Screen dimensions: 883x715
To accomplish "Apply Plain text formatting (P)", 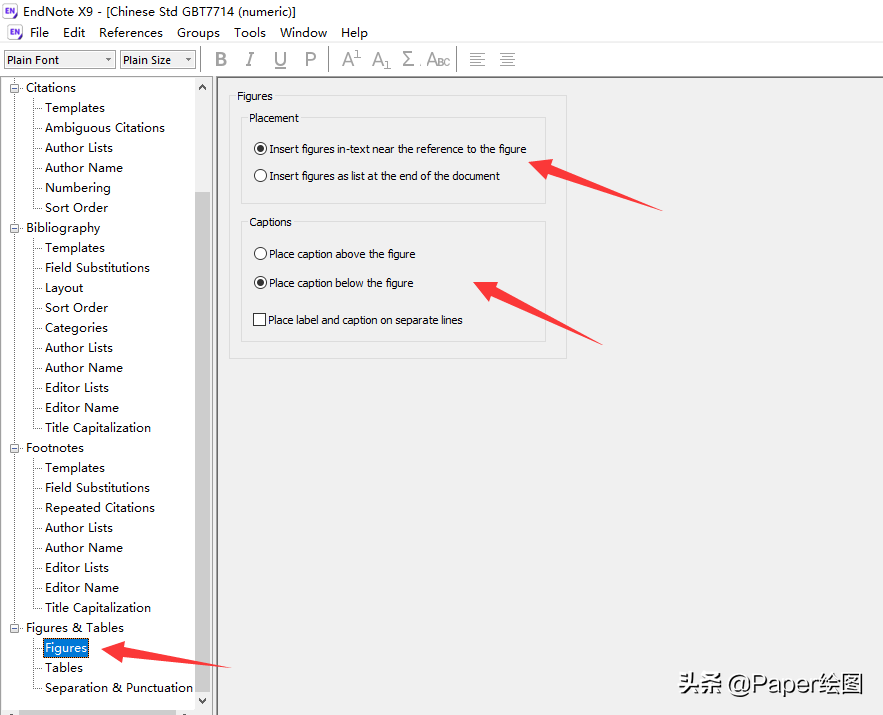I will click(x=310, y=59).
